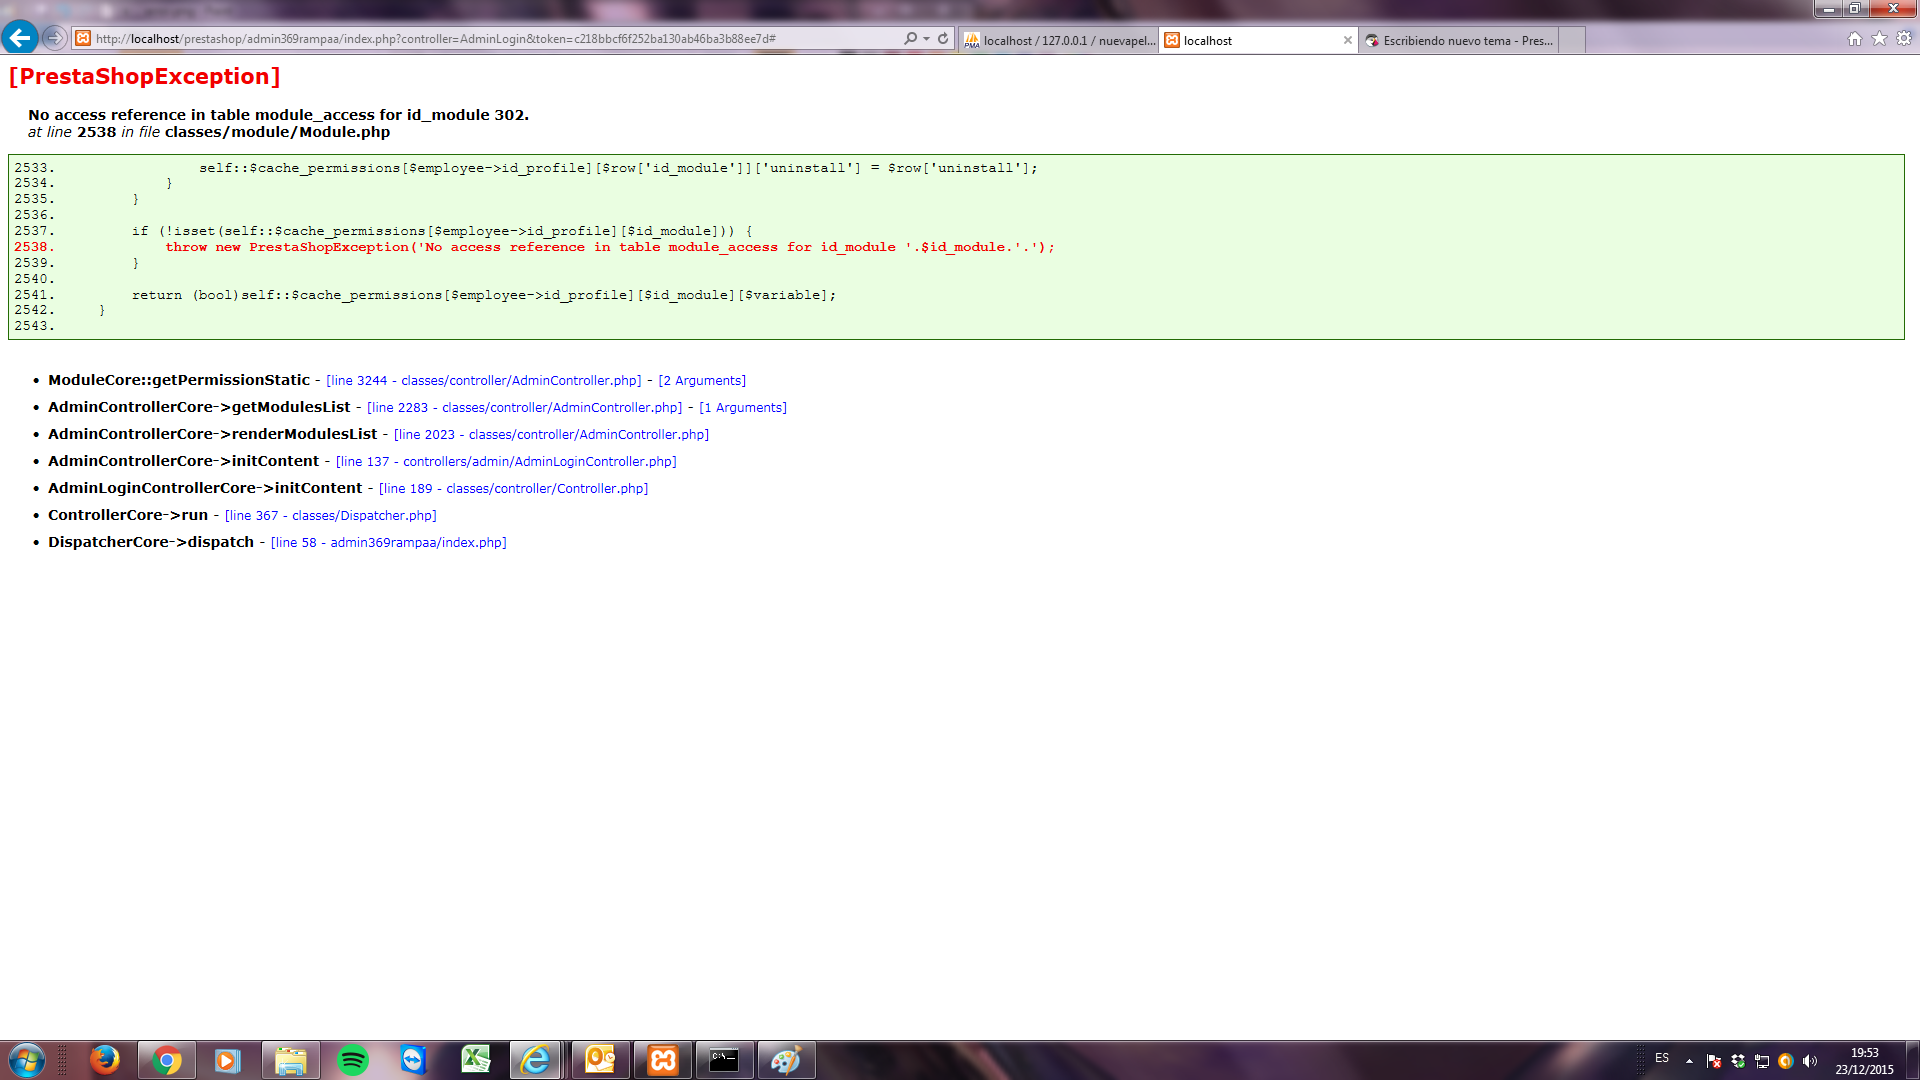This screenshot has height=1080, width=1920.
Task: Open the browser Home icon
Action: [1854, 39]
